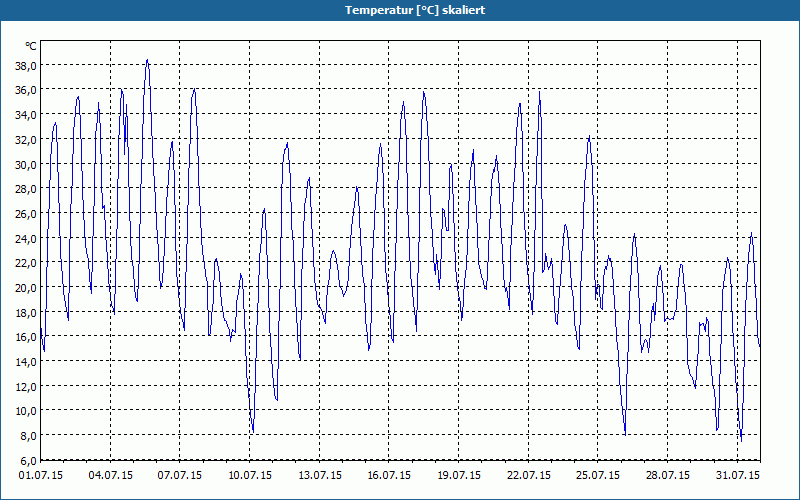Click the 6,0 y-axis value
This screenshot has width=800, height=500.
point(28,460)
